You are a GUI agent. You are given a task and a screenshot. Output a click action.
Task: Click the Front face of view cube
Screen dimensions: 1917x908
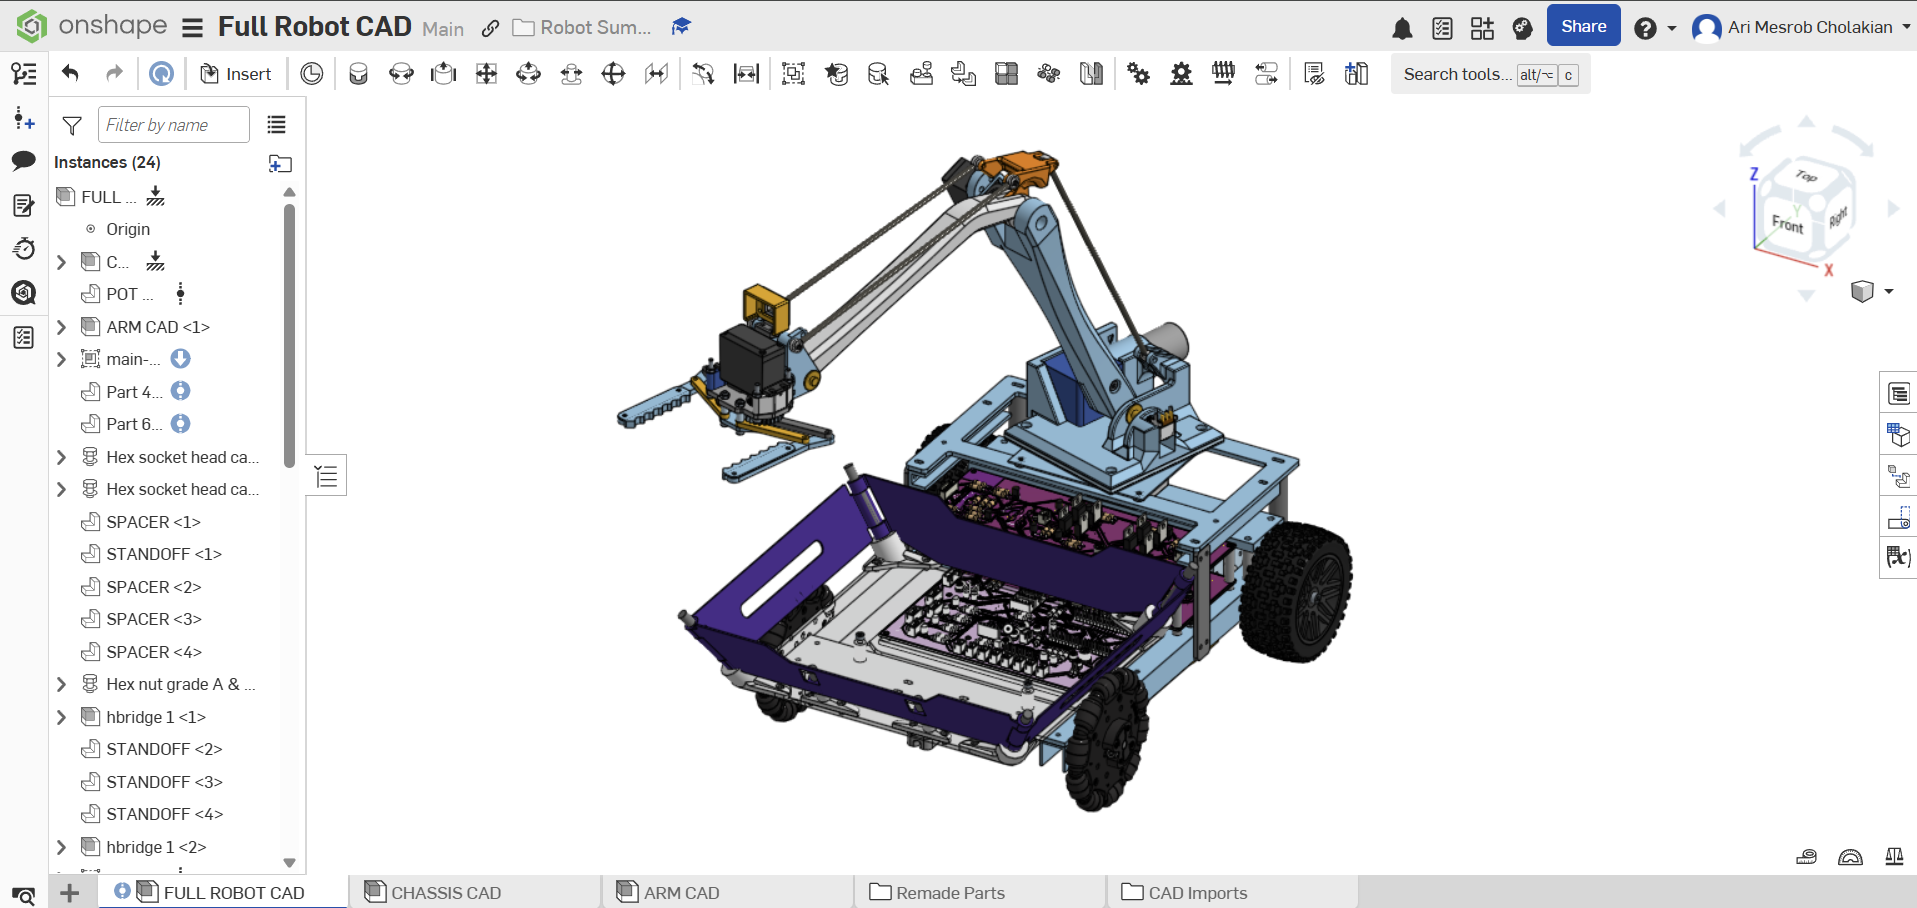pos(1786,223)
